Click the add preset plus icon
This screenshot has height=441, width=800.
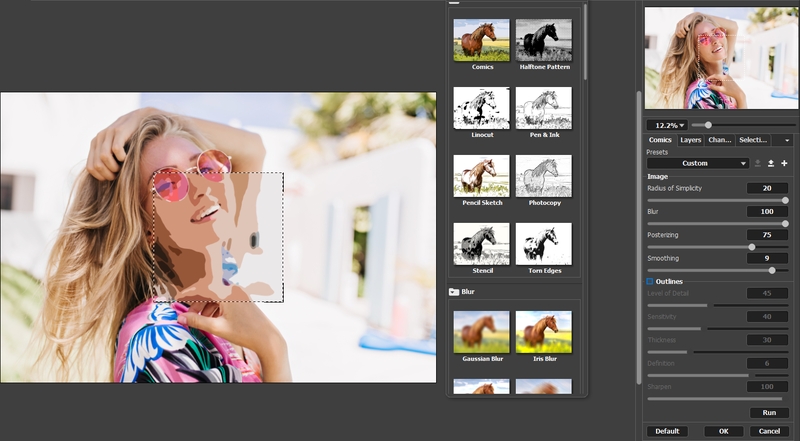tap(784, 163)
